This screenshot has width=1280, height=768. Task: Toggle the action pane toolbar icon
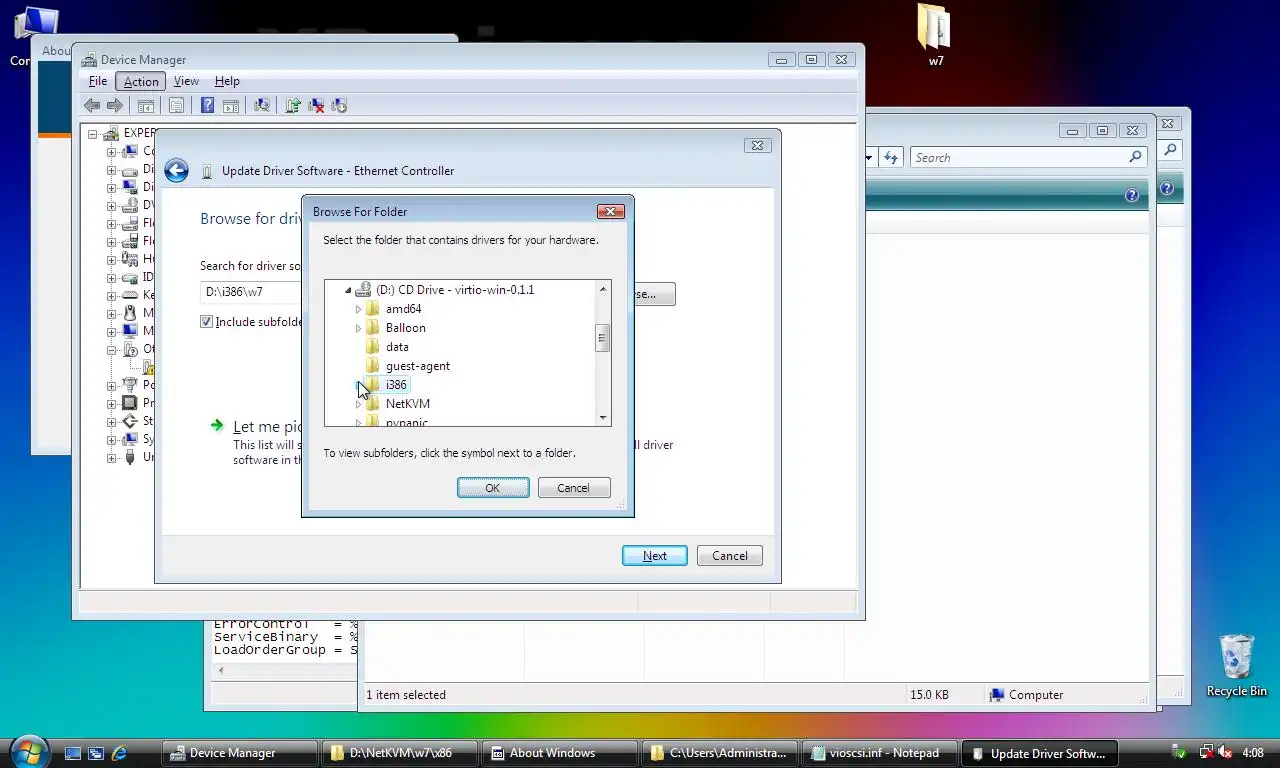click(230, 105)
